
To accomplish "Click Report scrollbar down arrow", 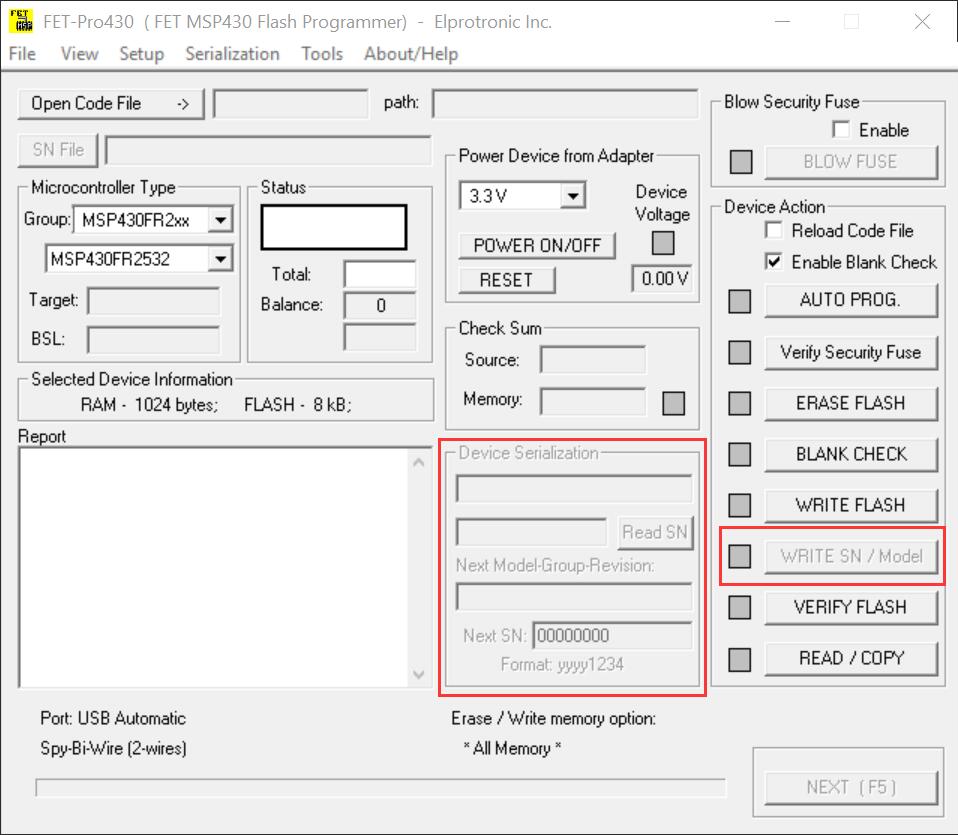I will point(419,674).
